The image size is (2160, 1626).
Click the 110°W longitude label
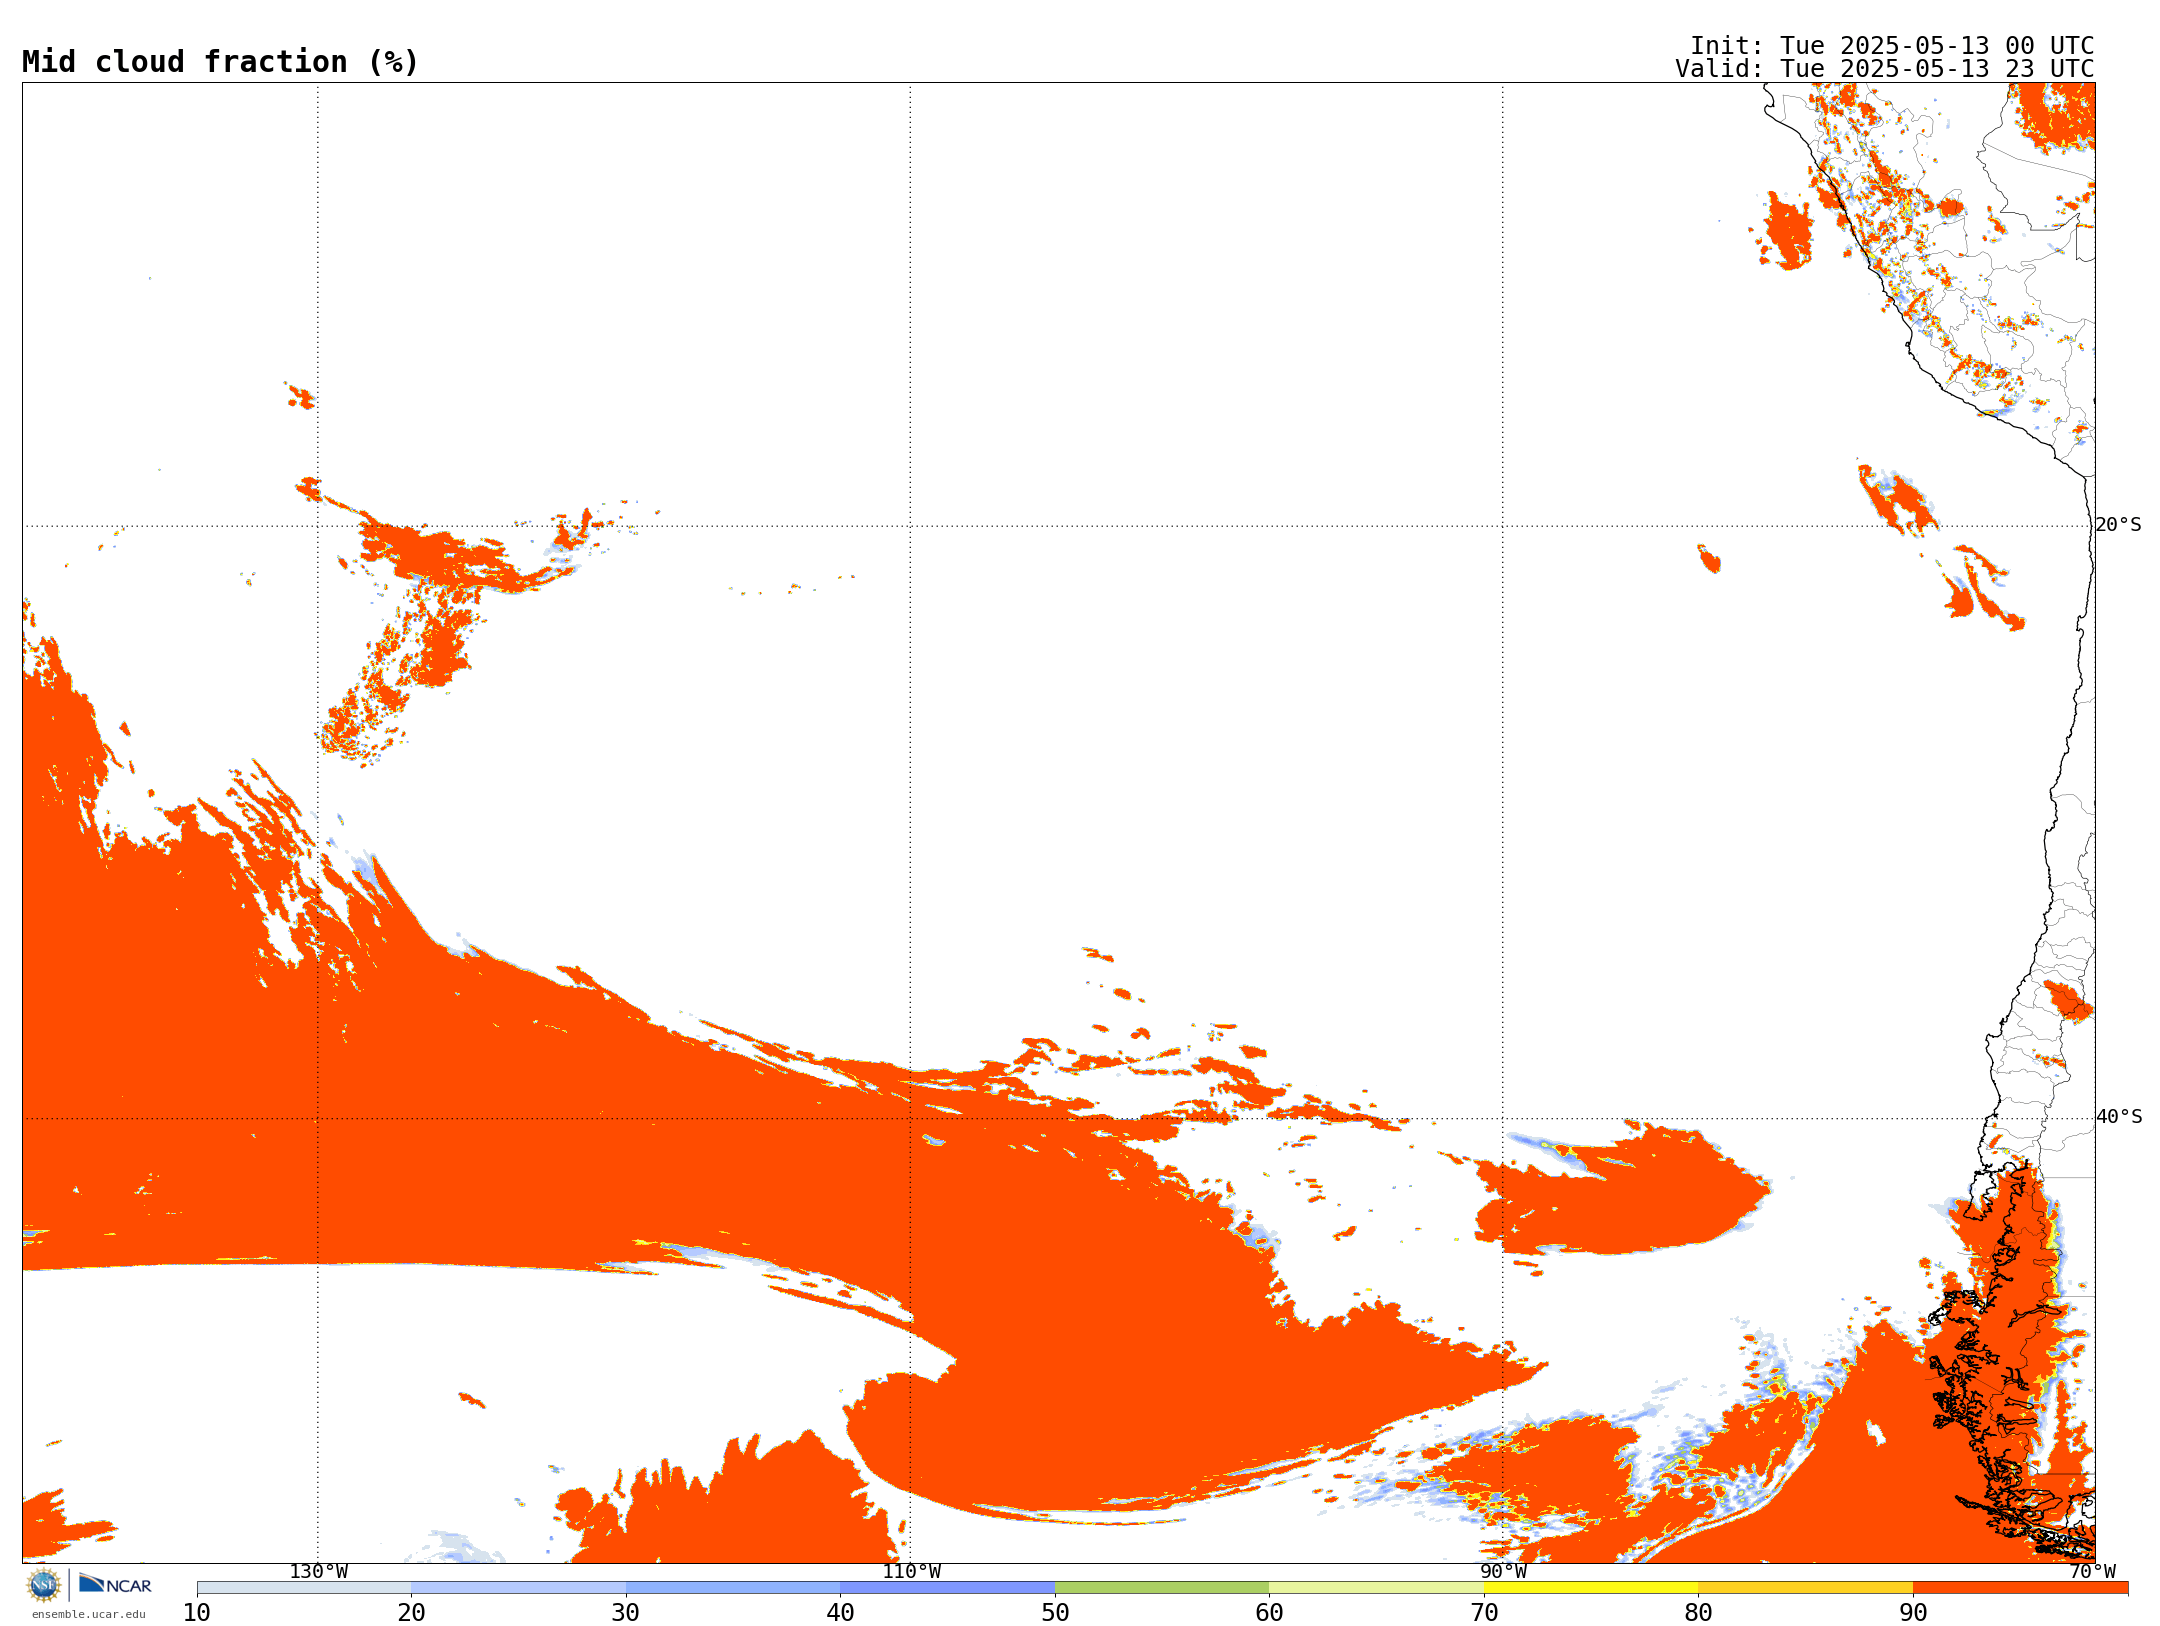click(911, 1572)
